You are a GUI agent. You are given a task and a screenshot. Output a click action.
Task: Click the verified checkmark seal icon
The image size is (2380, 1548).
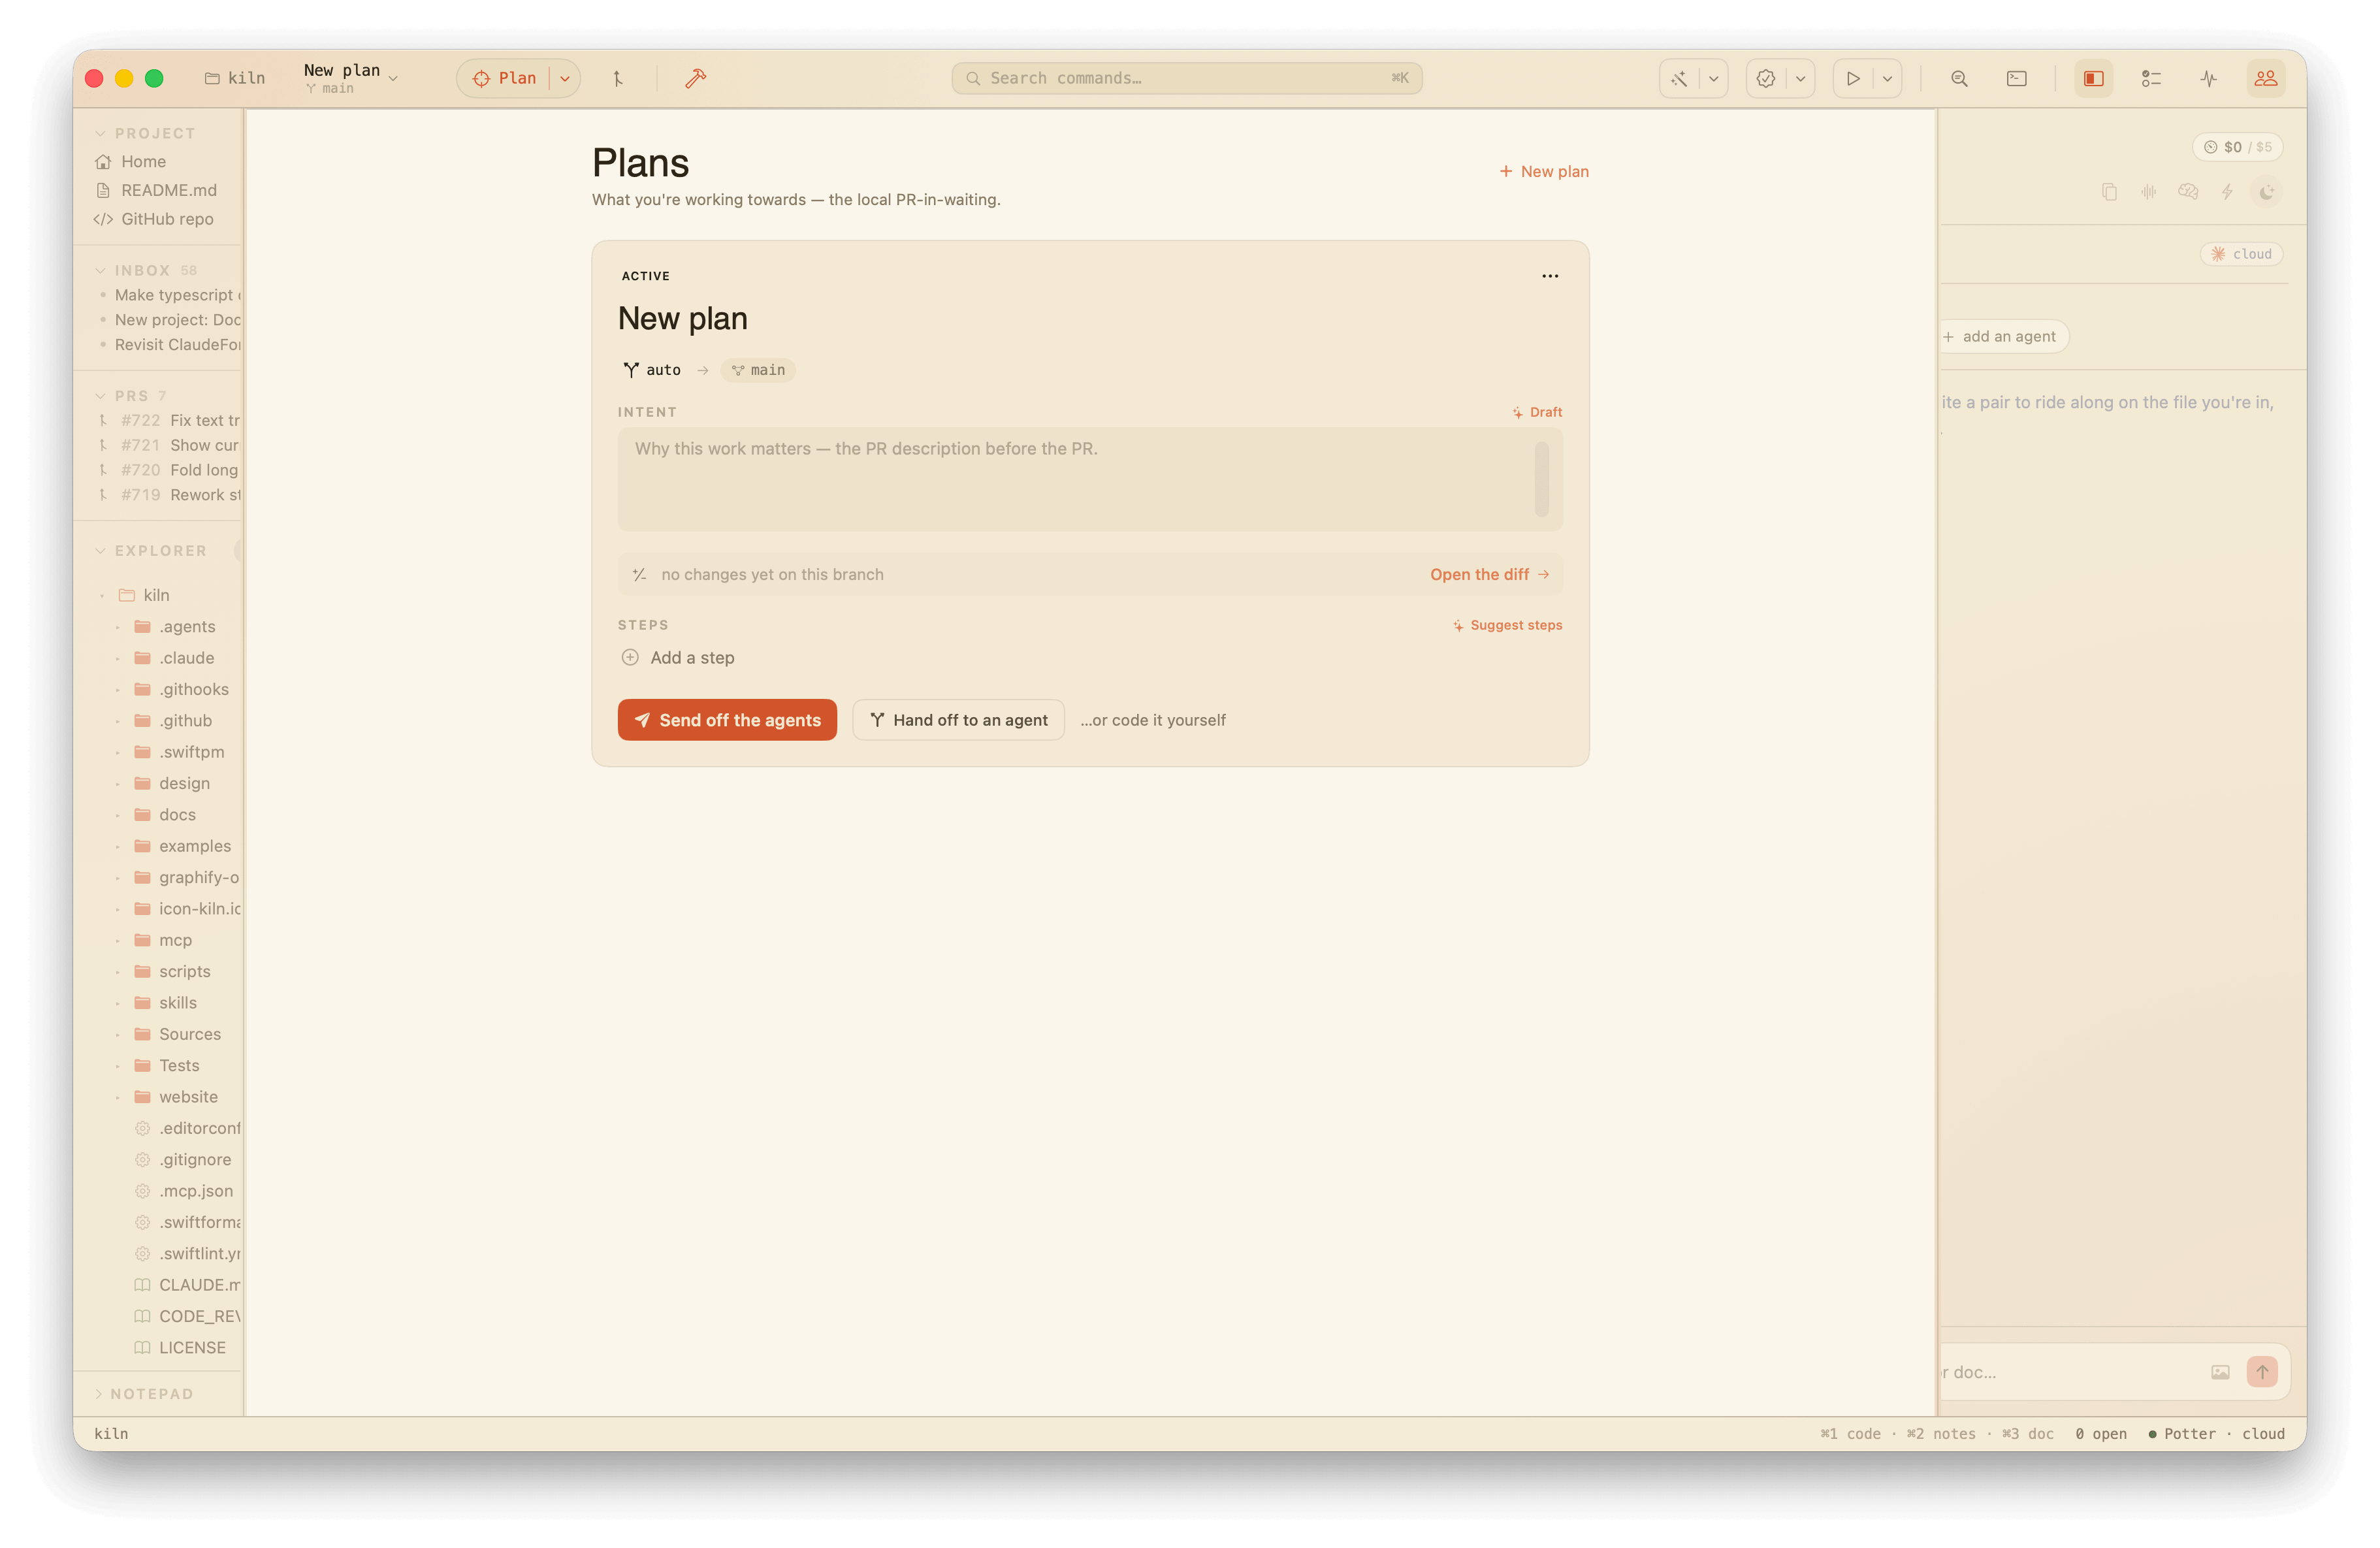(x=1766, y=78)
